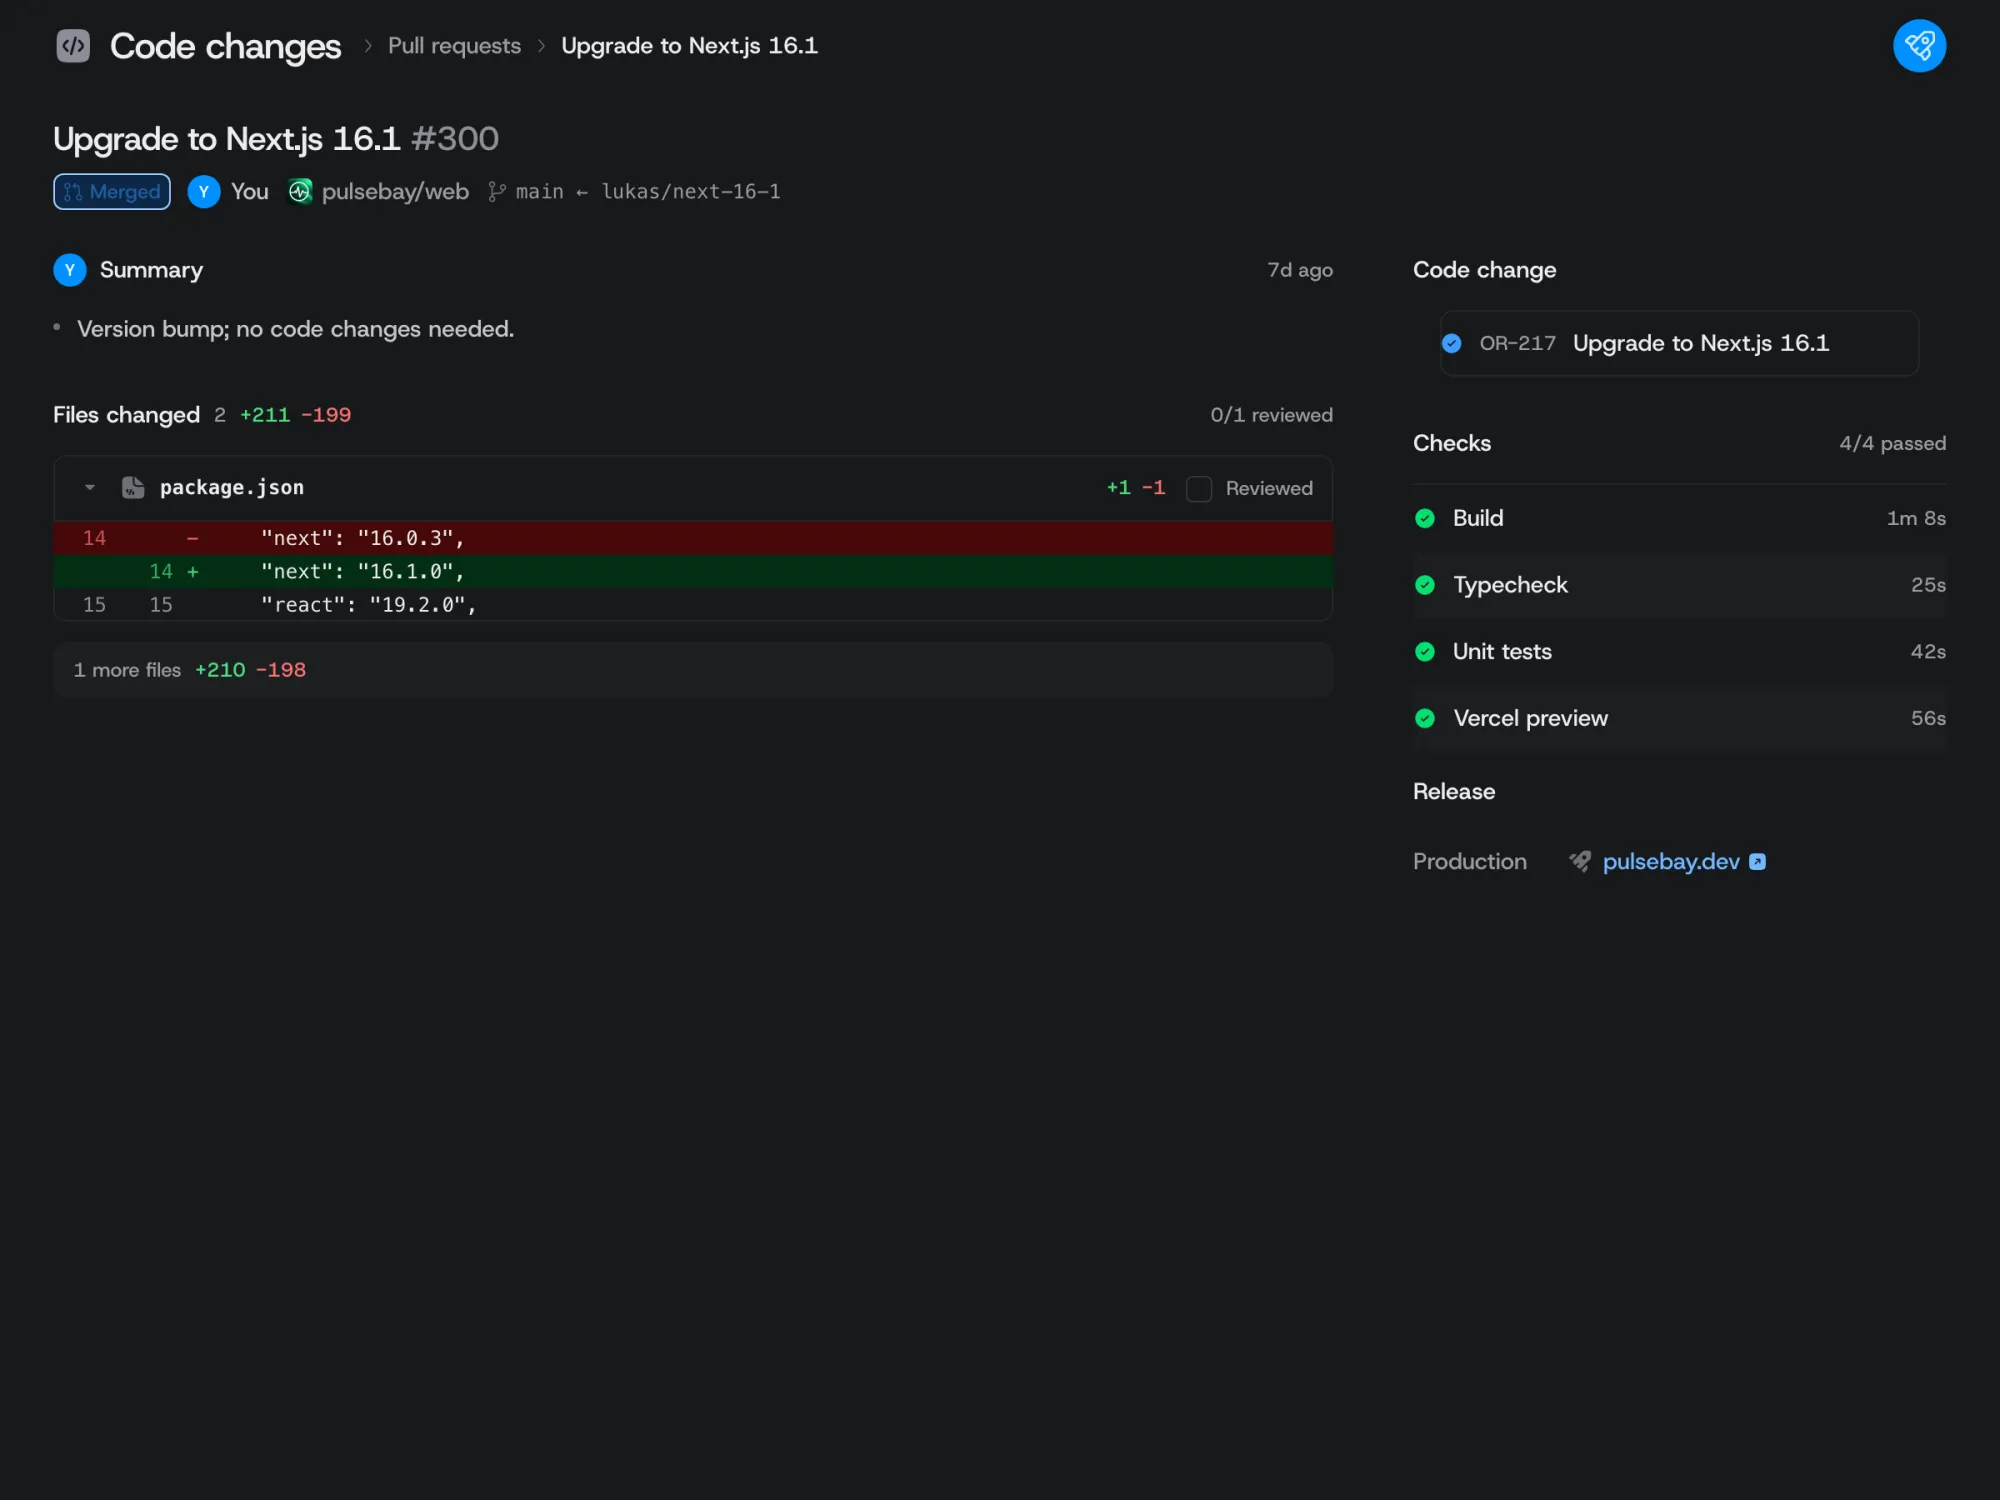Image resolution: width=2000 pixels, height=1500 pixels.
Task: Open the Unit tests check details
Action: [x=1679, y=652]
